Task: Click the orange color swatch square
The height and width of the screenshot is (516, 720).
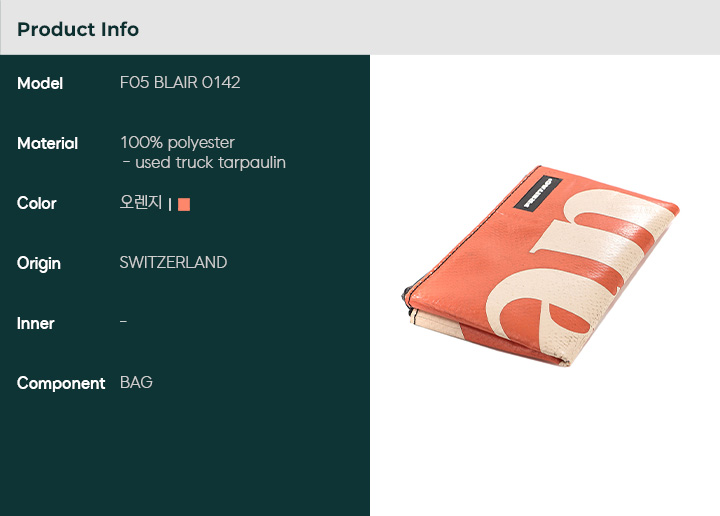Action: (x=184, y=204)
